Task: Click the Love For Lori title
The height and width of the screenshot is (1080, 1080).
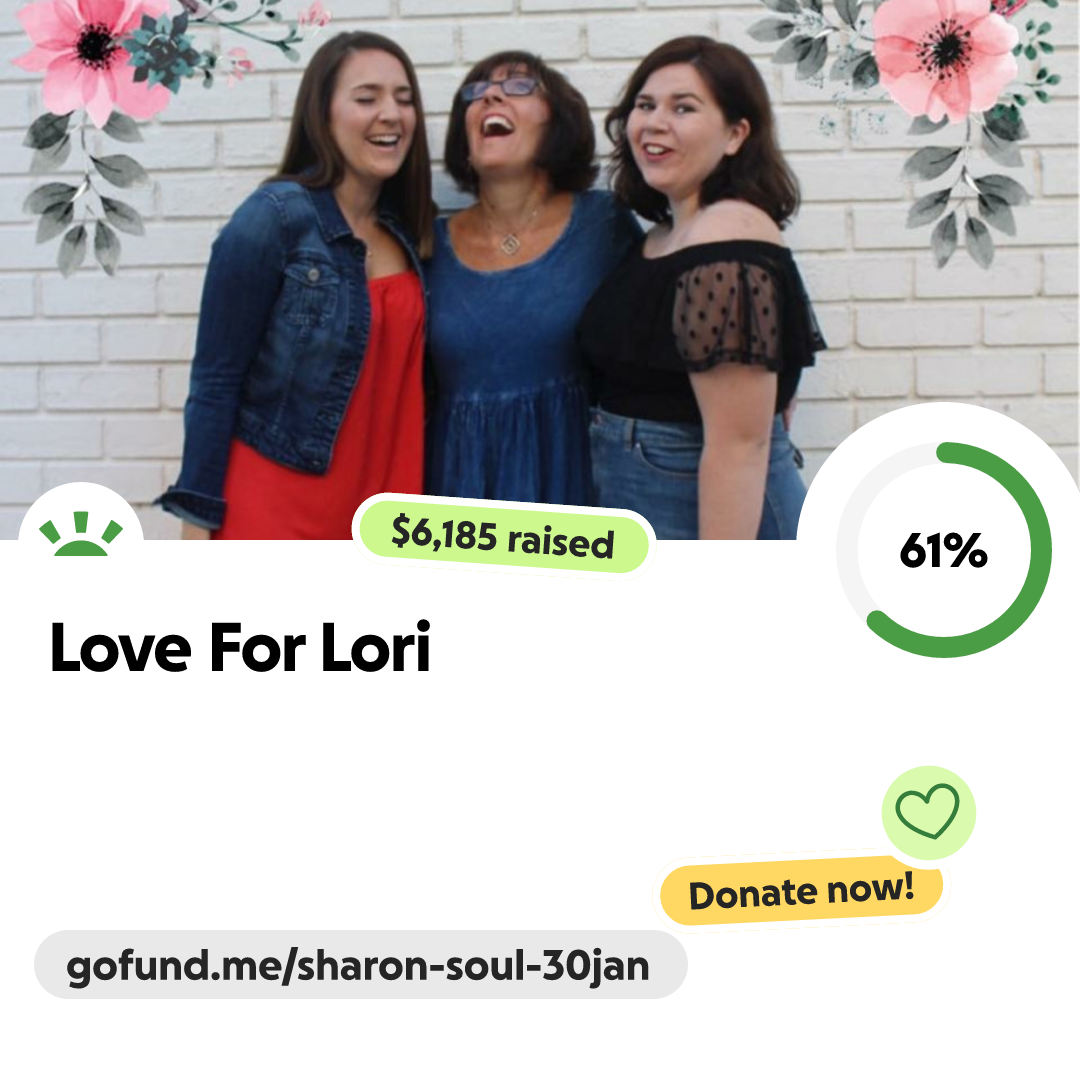Action: 240,647
